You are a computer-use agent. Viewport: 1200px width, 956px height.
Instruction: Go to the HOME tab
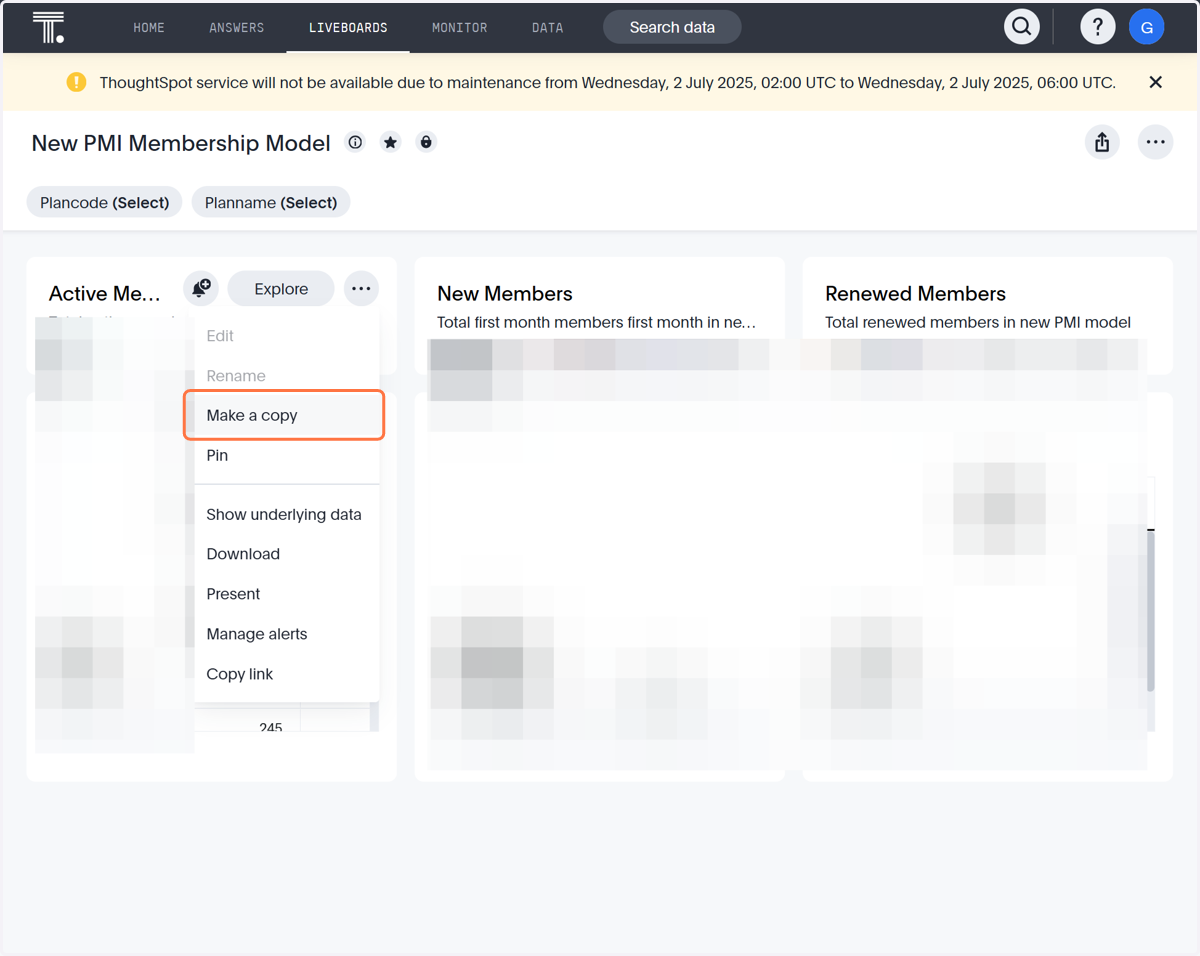pos(149,27)
